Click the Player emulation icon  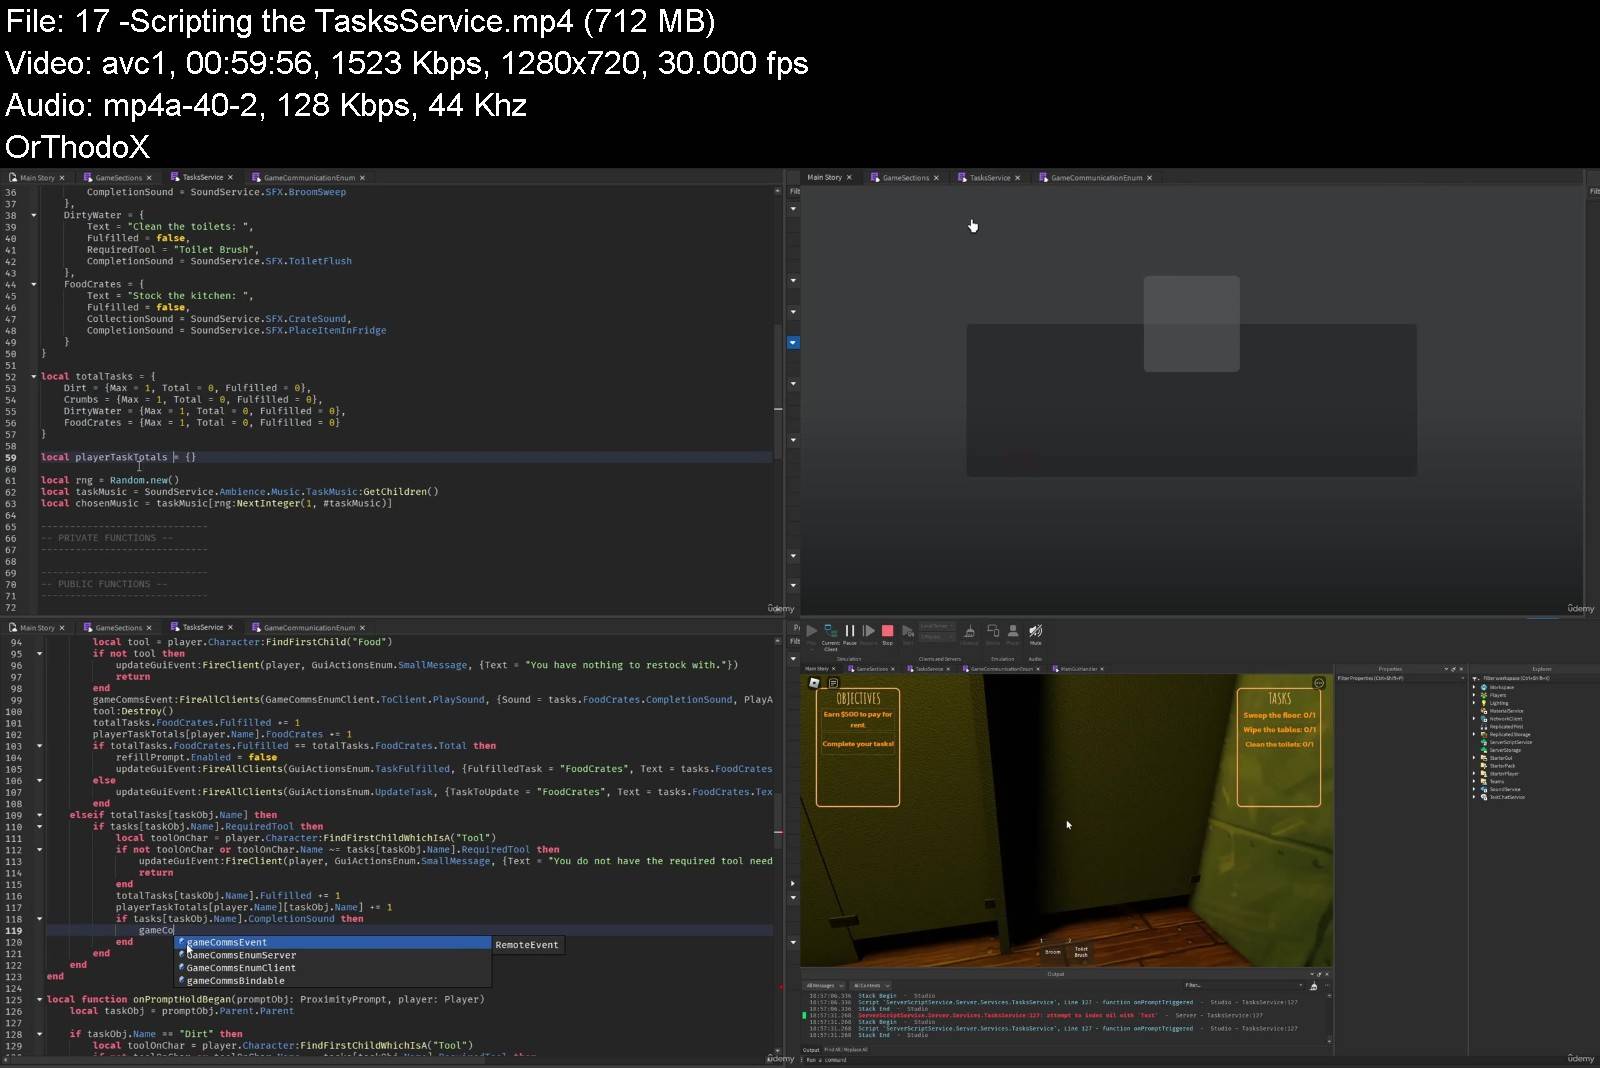tap(1013, 631)
